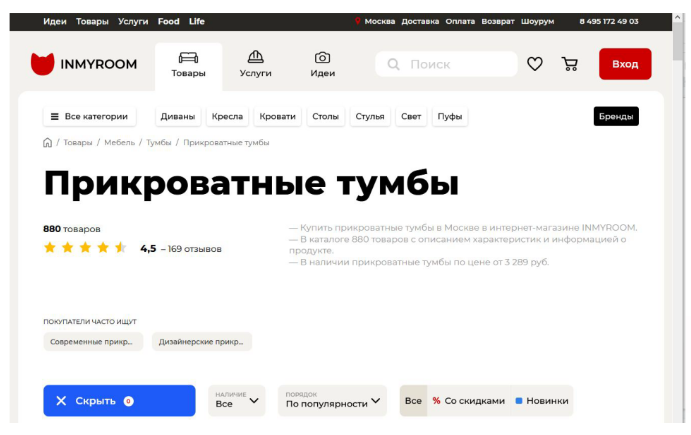This screenshot has height=435, width=691.
Task: Click the Скрыть filters button
Action: (x=119, y=401)
